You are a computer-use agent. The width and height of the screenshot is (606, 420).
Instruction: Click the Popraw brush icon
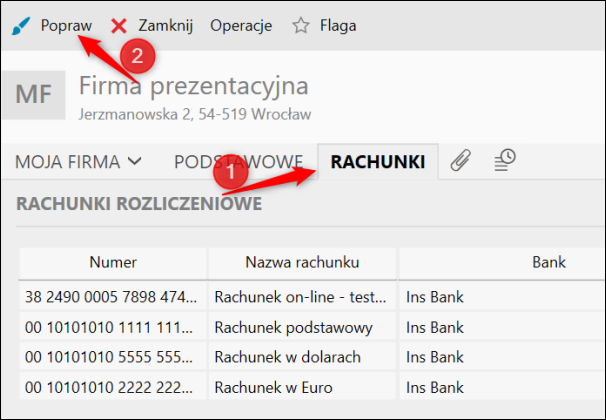click(20, 26)
